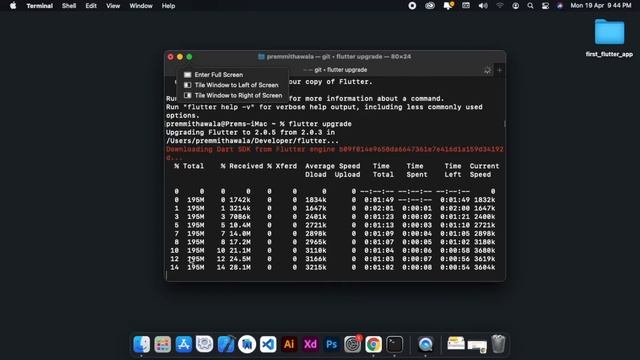Open Control Center
This screenshot has height=360, width=640.
pos(545,6)
